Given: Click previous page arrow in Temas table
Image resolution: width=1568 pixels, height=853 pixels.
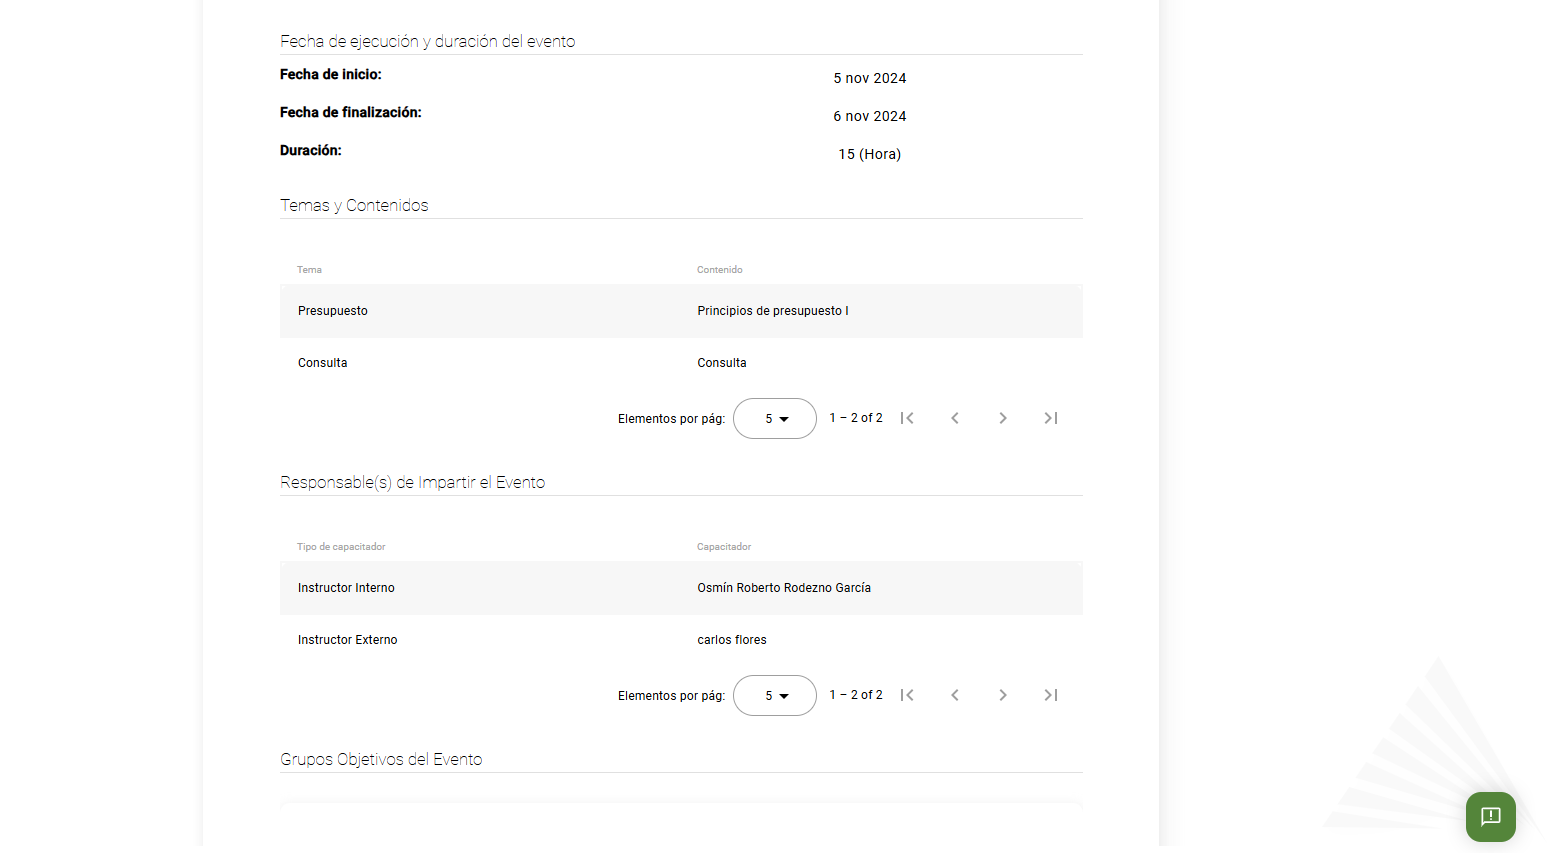Looking at the screenshot, I should tap(954, 418).
